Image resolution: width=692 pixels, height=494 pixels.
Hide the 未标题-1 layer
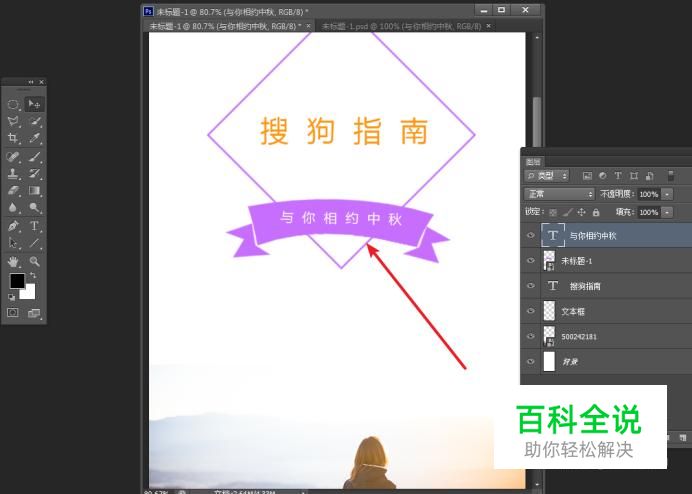click(531, 260)
